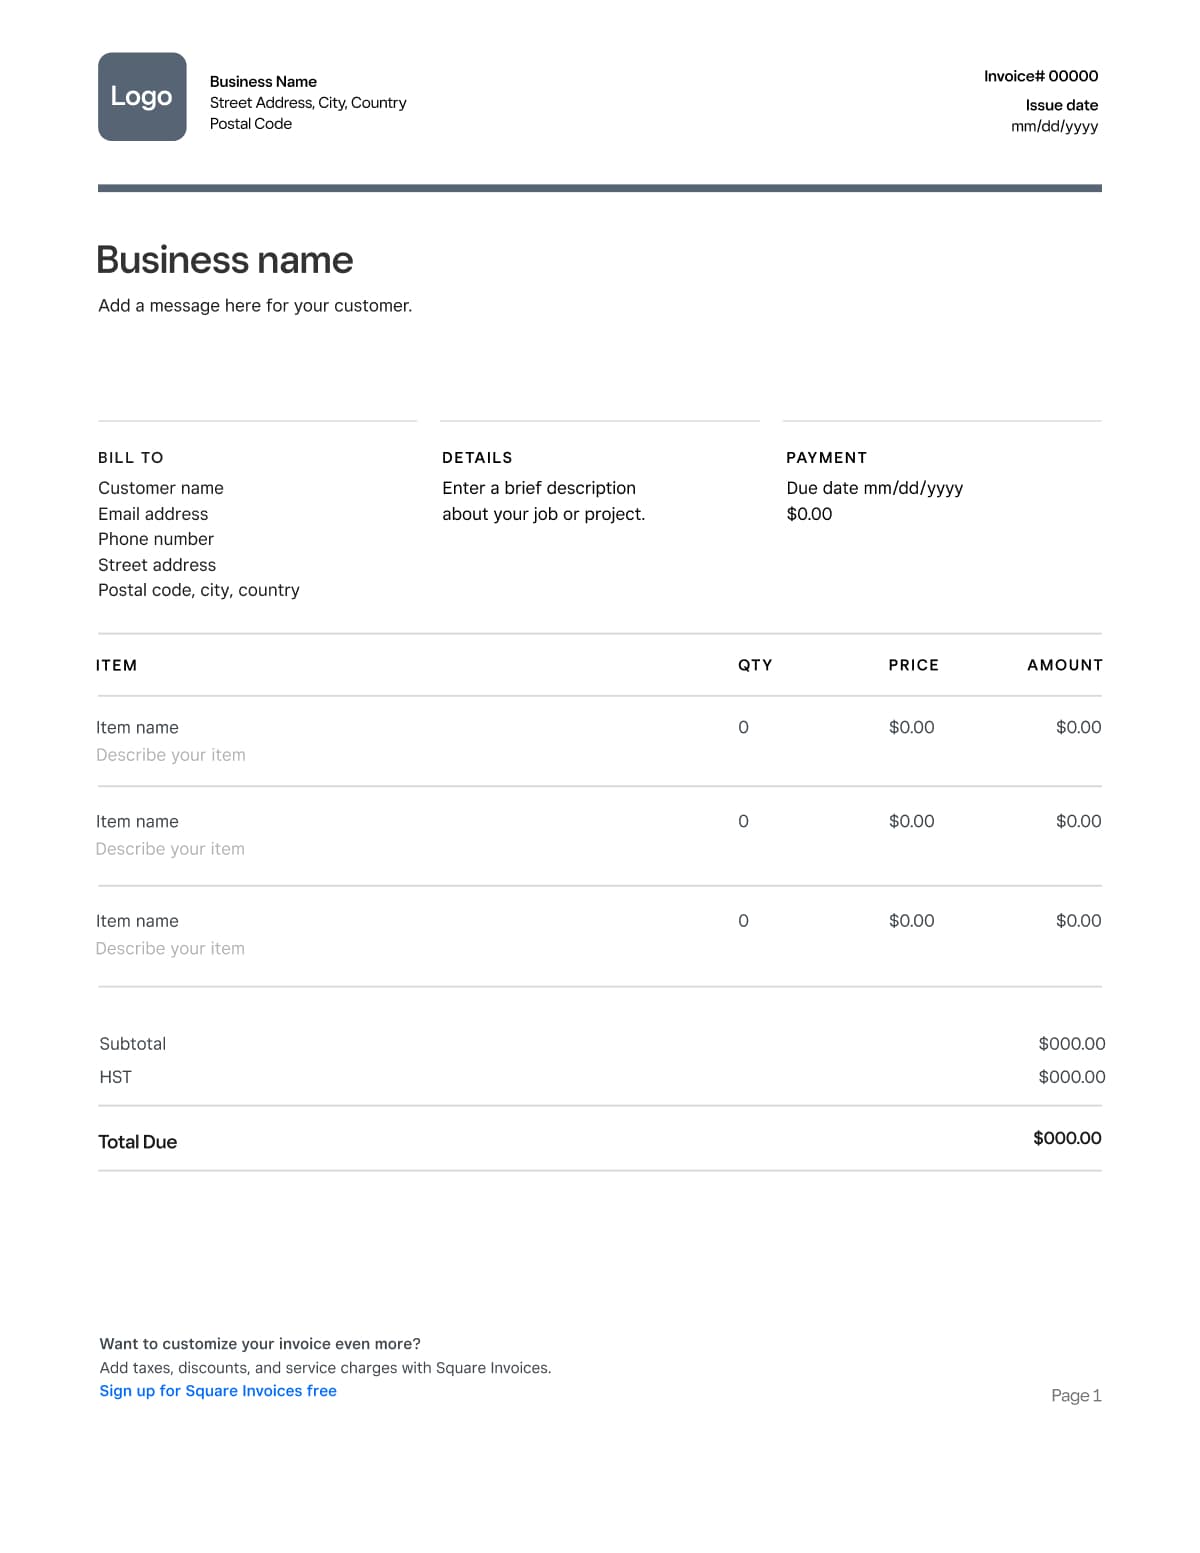The image size is (1200, 1553).
Task: Select the Issue date mm/dd/yyyy field
Action: pyautogui.click(x=1054, y=126)
